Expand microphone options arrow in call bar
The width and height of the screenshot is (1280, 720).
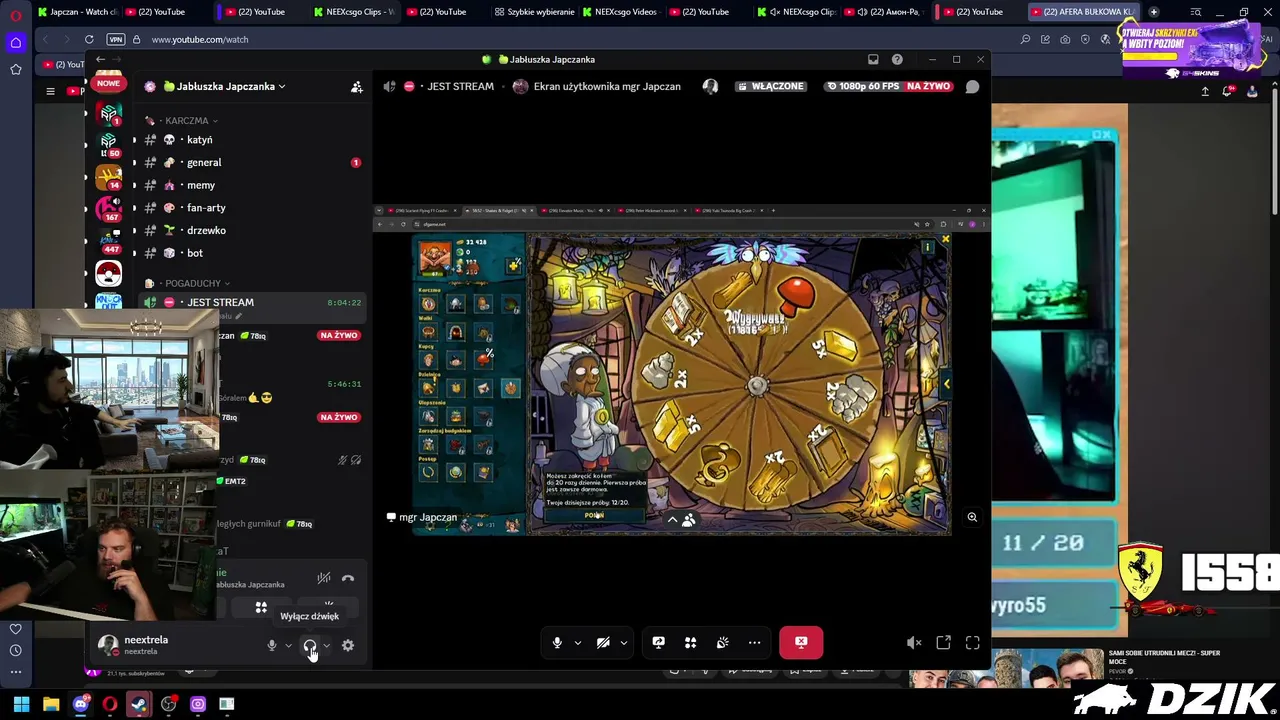click(577, 643)
